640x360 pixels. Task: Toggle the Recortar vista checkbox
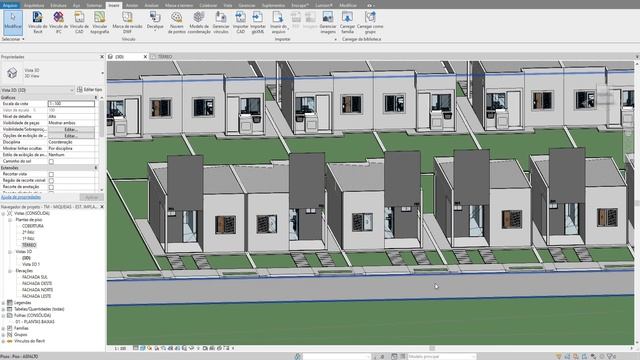point(51,174)
